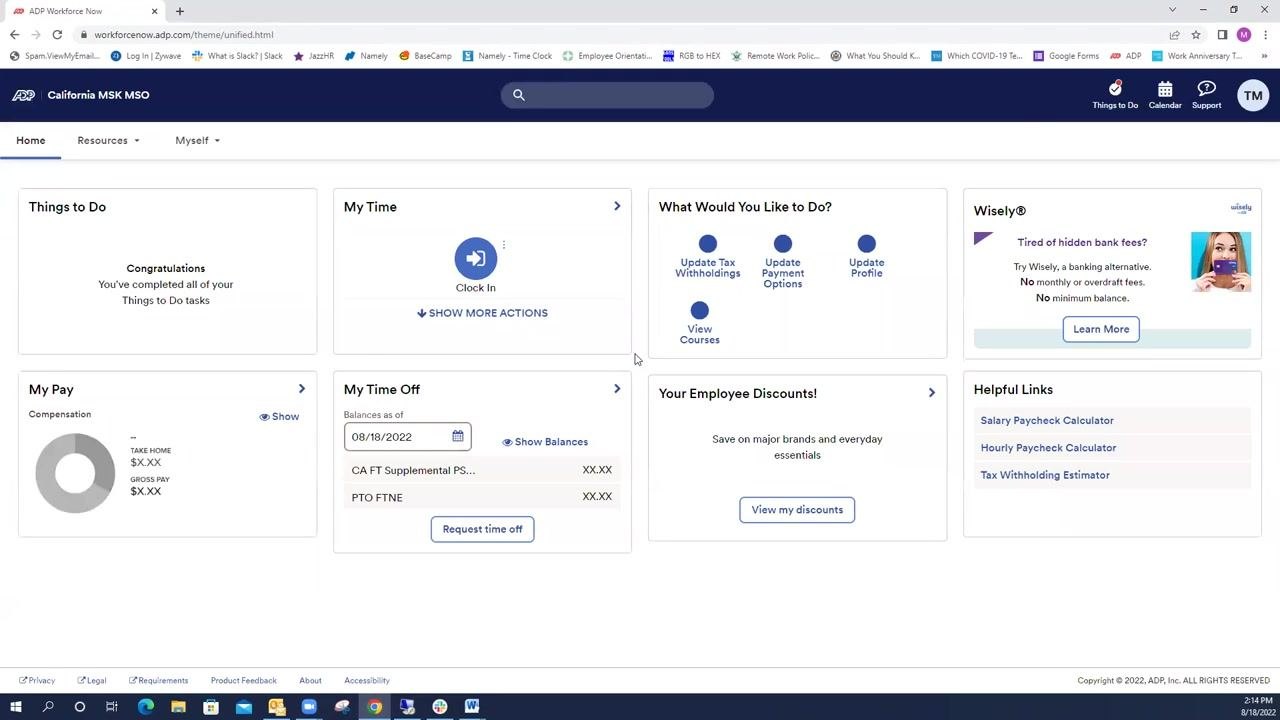This screenshot has height=720, width=1280.
Task: Go to the Home tab
Action: [x=31, y=141]
